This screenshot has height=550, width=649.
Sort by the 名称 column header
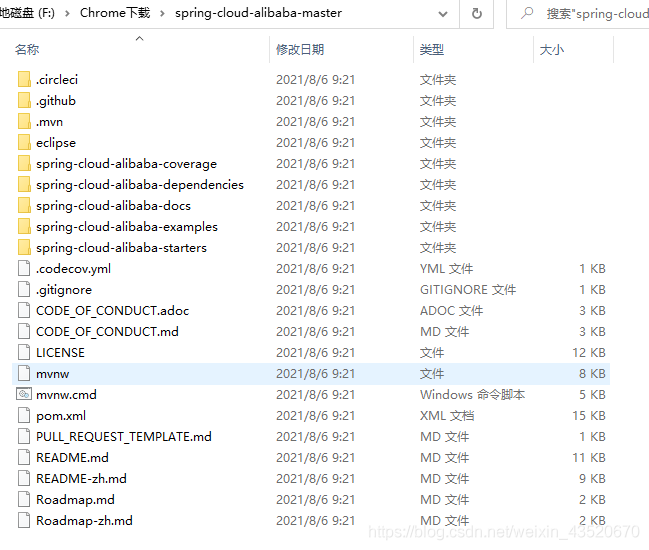(27, 50)
